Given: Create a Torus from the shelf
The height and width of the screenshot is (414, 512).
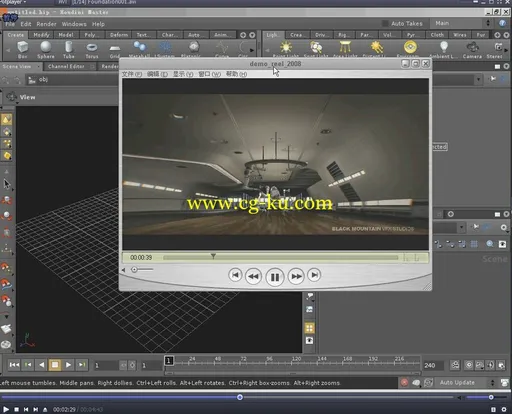Looking at the screenshot, I should coord(92,49).
